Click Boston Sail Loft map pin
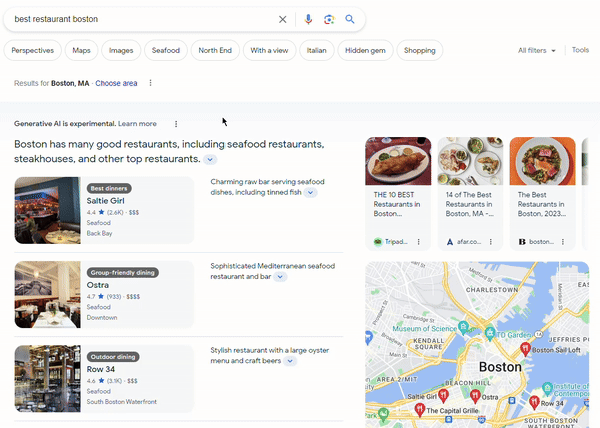Image resolution: width=600 pixels, height=428 pixels. pyautogui.click(x=525, y=348)
